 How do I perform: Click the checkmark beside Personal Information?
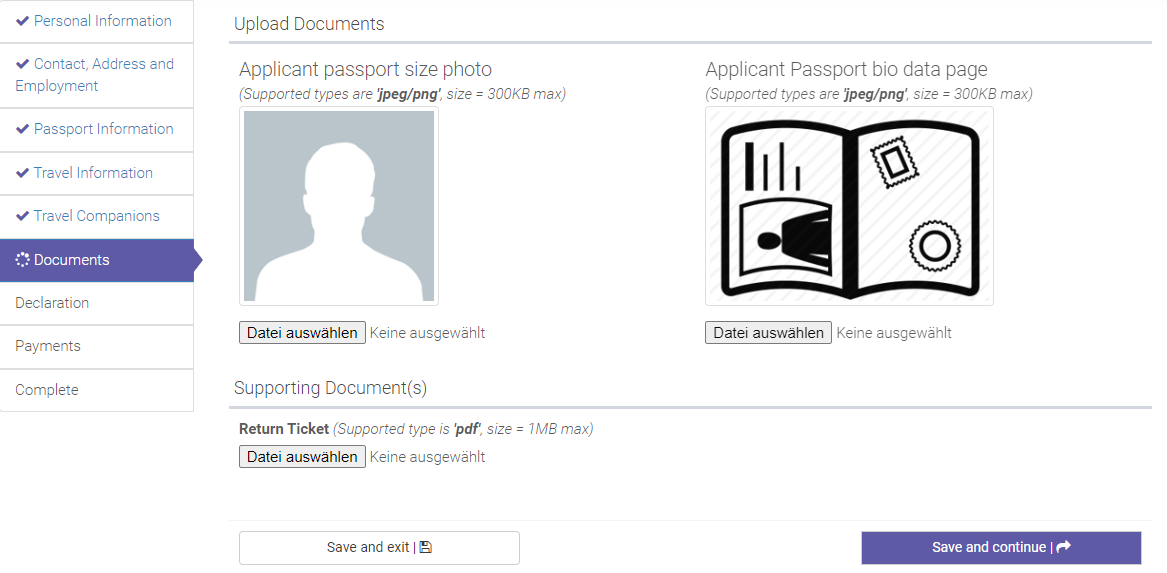pyautogui.click(x=22, y=21)
